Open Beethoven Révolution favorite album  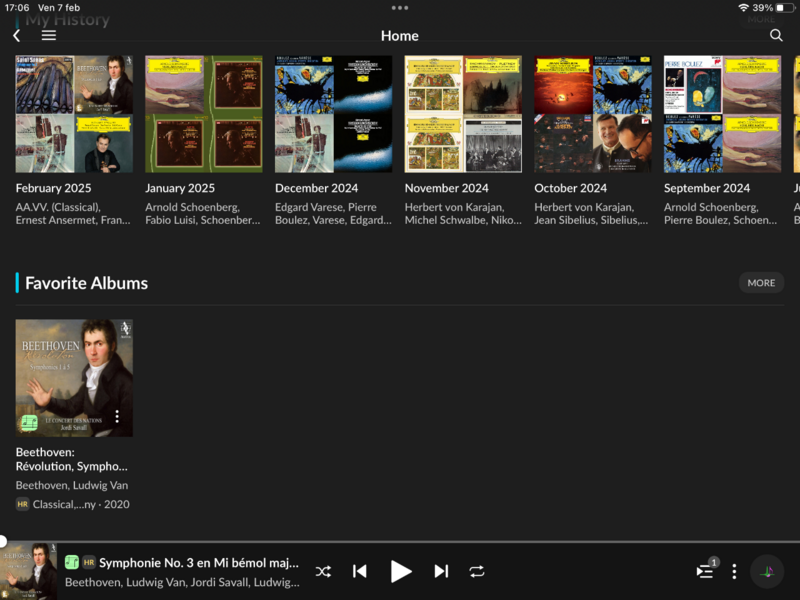pyautogui.click(x=74, y=378)
